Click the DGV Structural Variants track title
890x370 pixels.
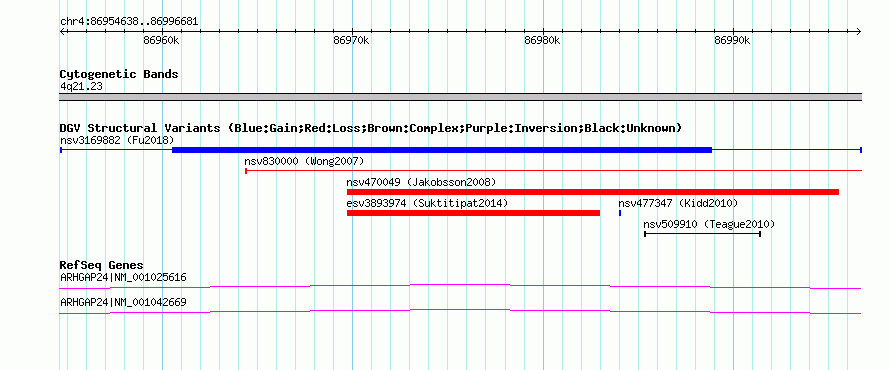(x=371, y=128)
